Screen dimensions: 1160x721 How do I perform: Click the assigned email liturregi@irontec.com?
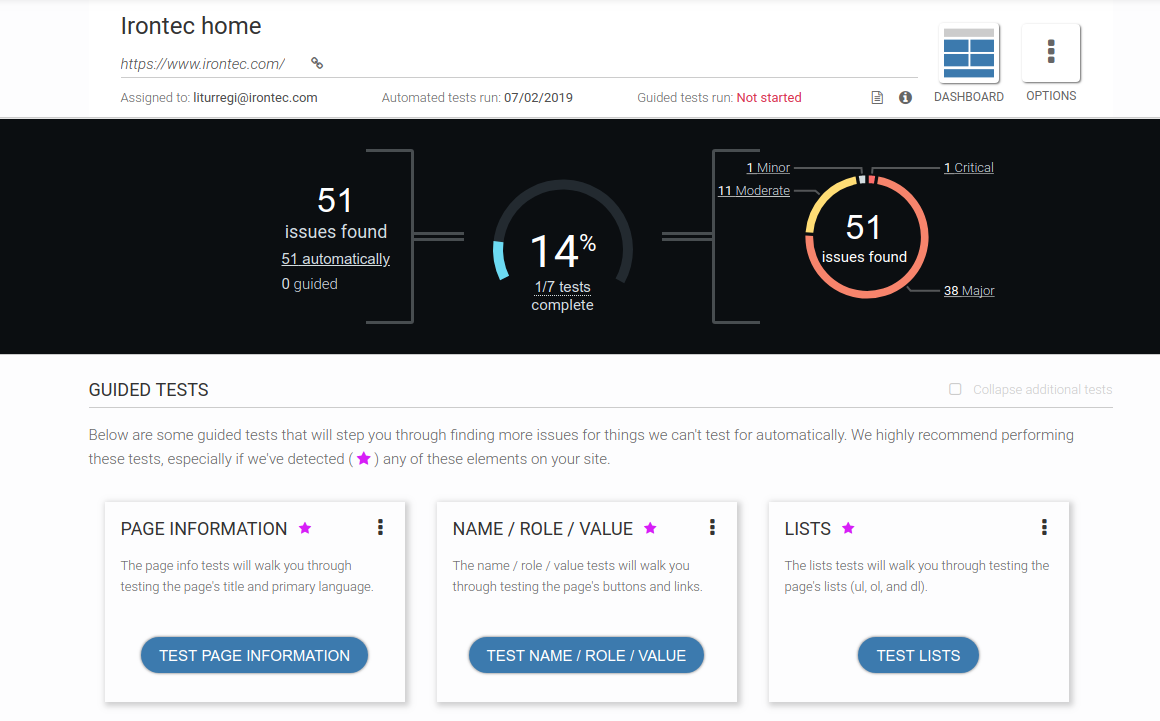(255, 98)
